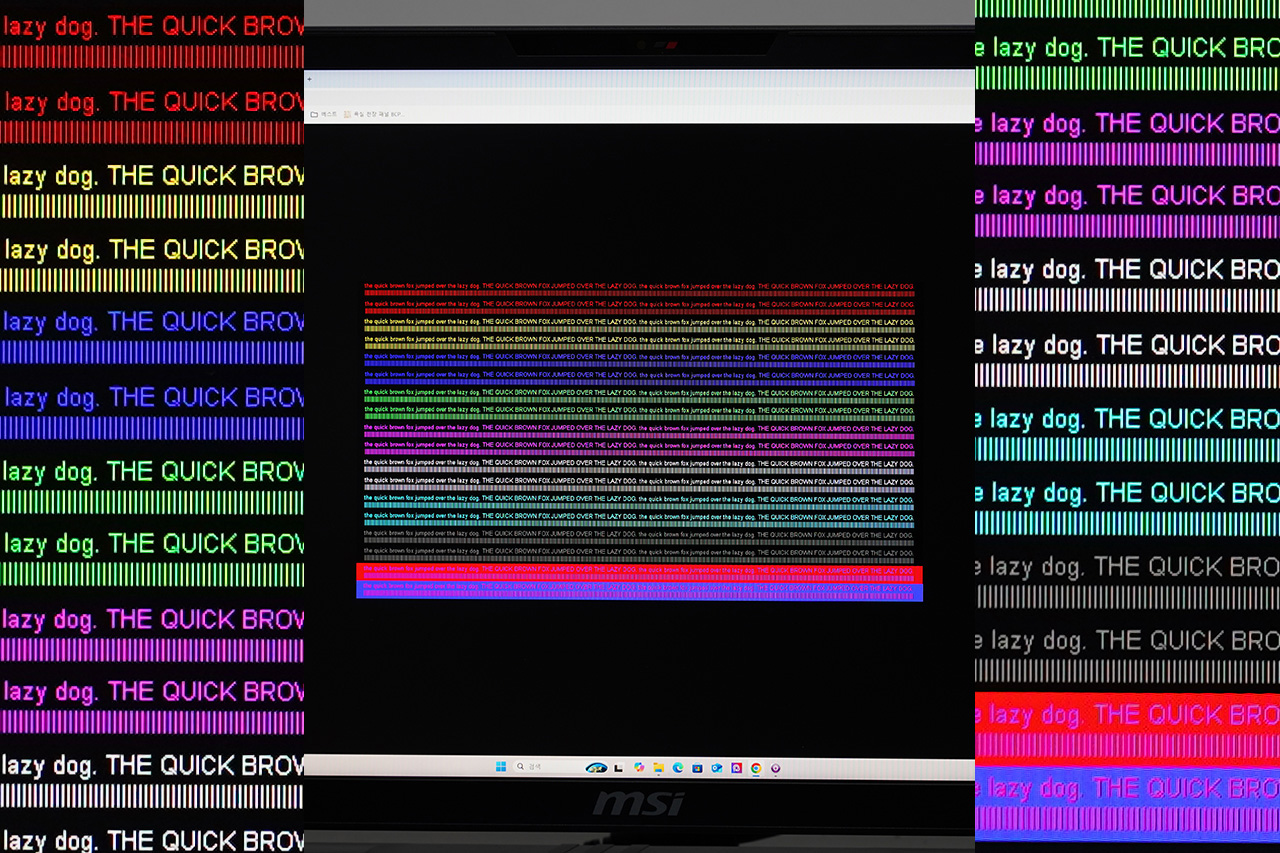
Task: Open the Windows Start menu
Action: tap(501, 767)
